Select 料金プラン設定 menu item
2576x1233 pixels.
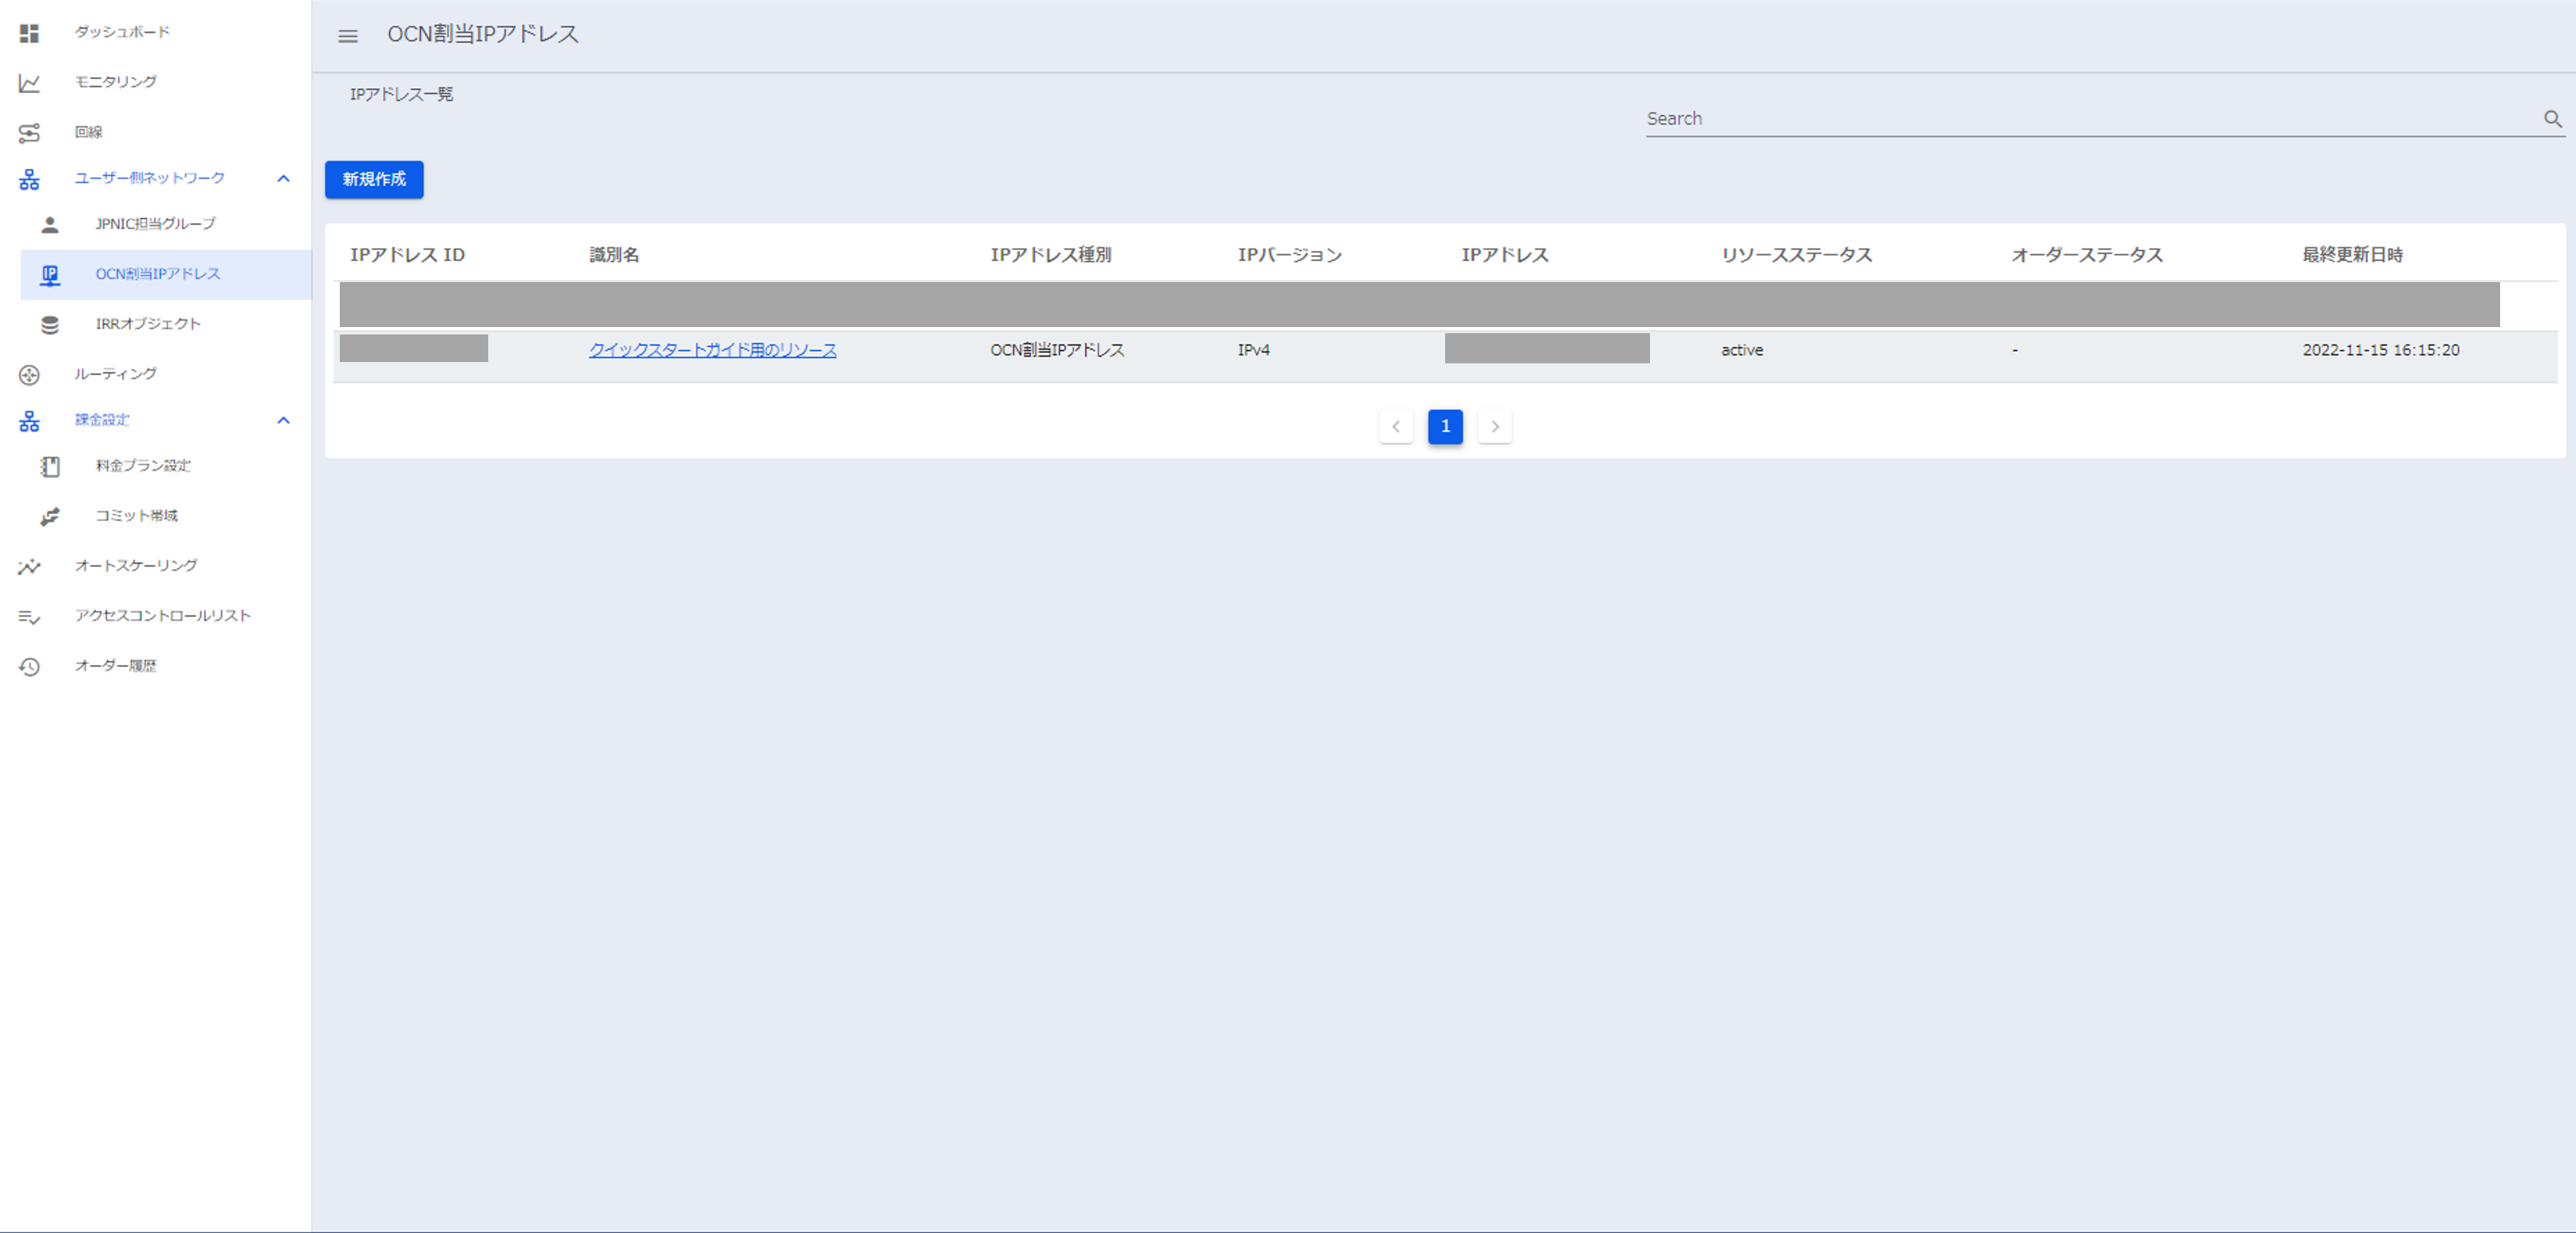coord(143,466)
